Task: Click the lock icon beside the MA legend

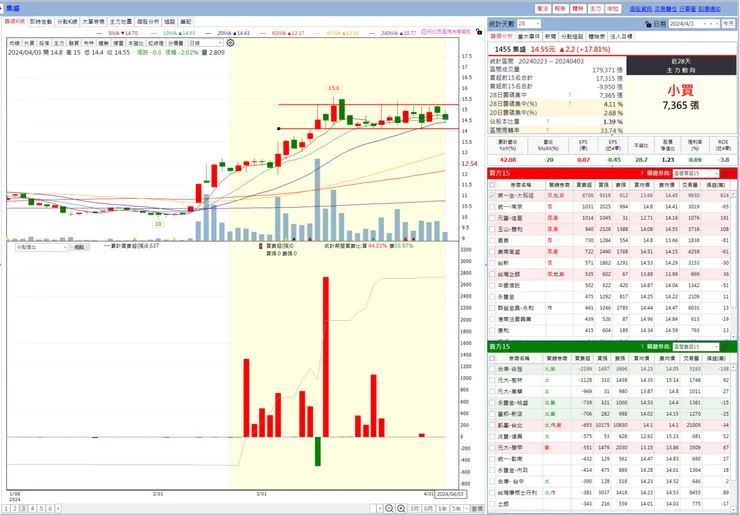Action: [479, 32]
